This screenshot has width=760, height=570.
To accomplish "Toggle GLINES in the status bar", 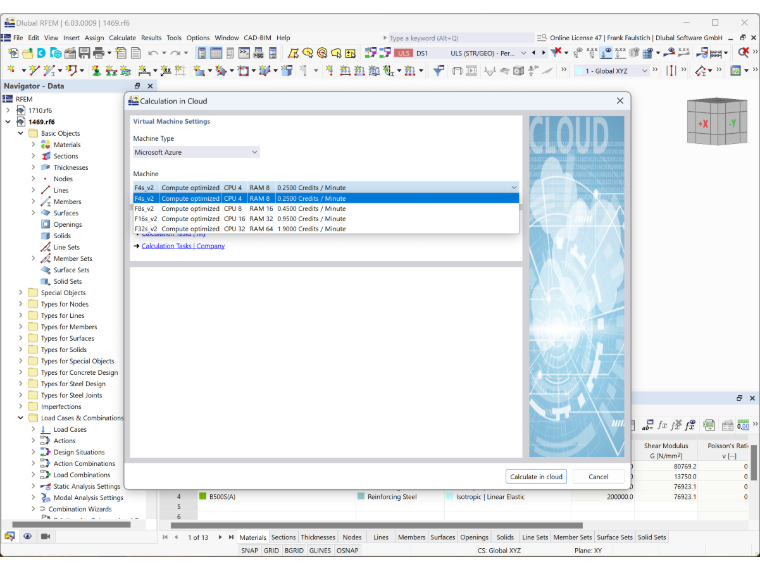I will tap(320, 550).
